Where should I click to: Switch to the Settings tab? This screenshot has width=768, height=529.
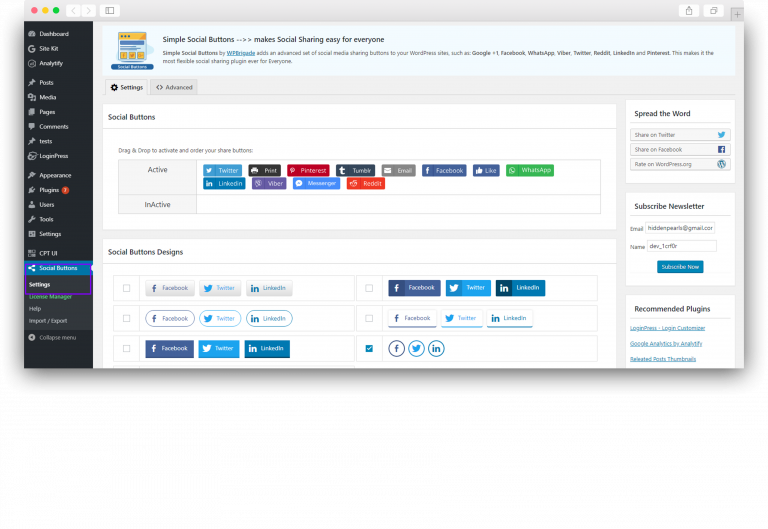[126, 87]
